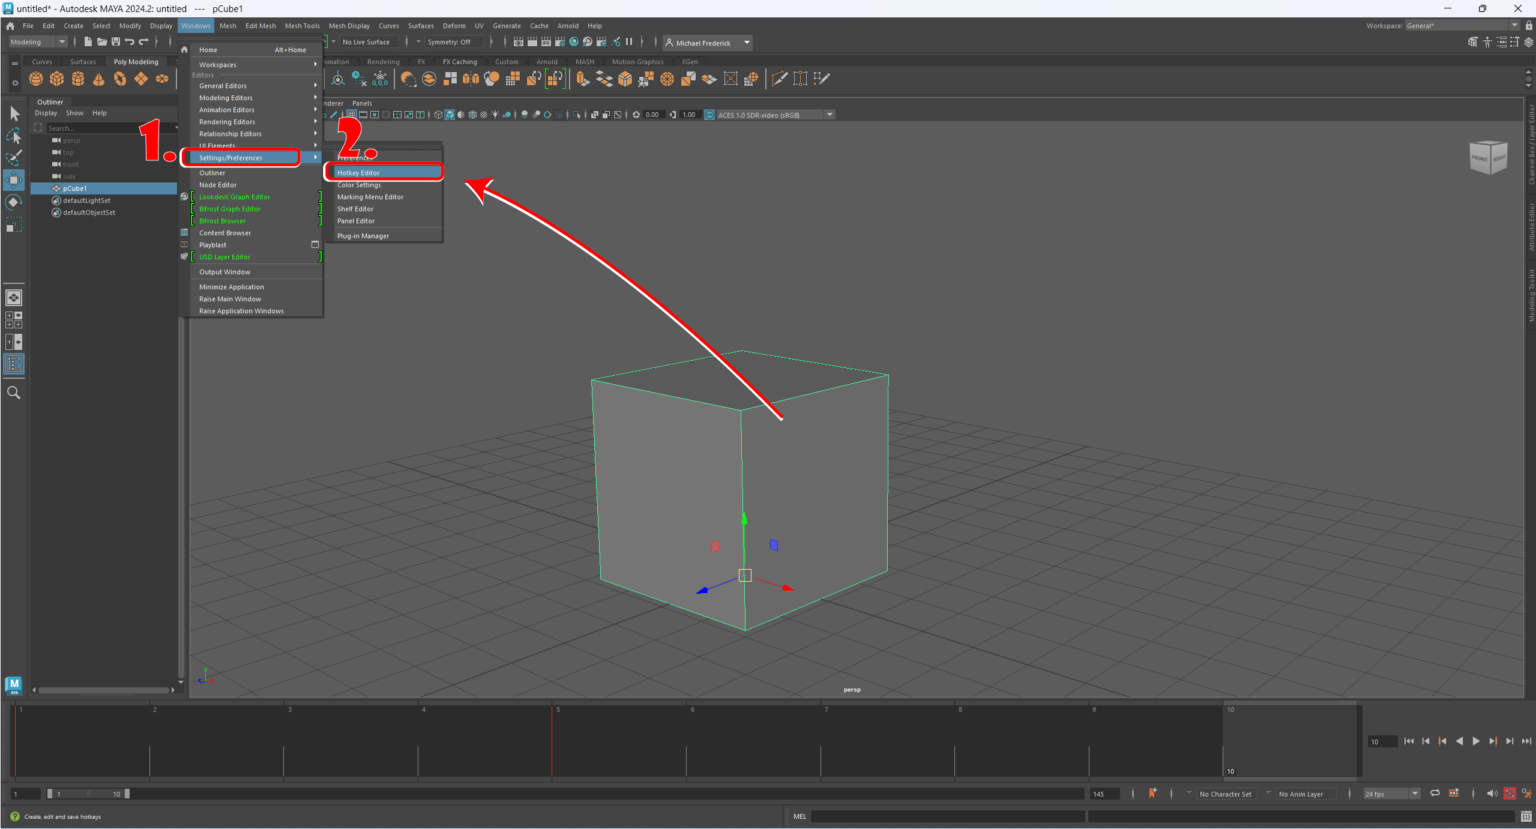Open the Modeling menu set dropdown
Screen dimensions: 1536x829
click(x=37, y=42)
